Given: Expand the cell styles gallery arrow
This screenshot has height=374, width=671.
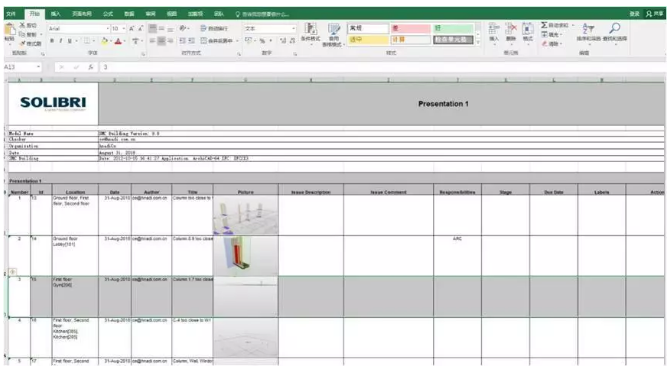Looking at the screenshot, I should (x=478, y=42).
